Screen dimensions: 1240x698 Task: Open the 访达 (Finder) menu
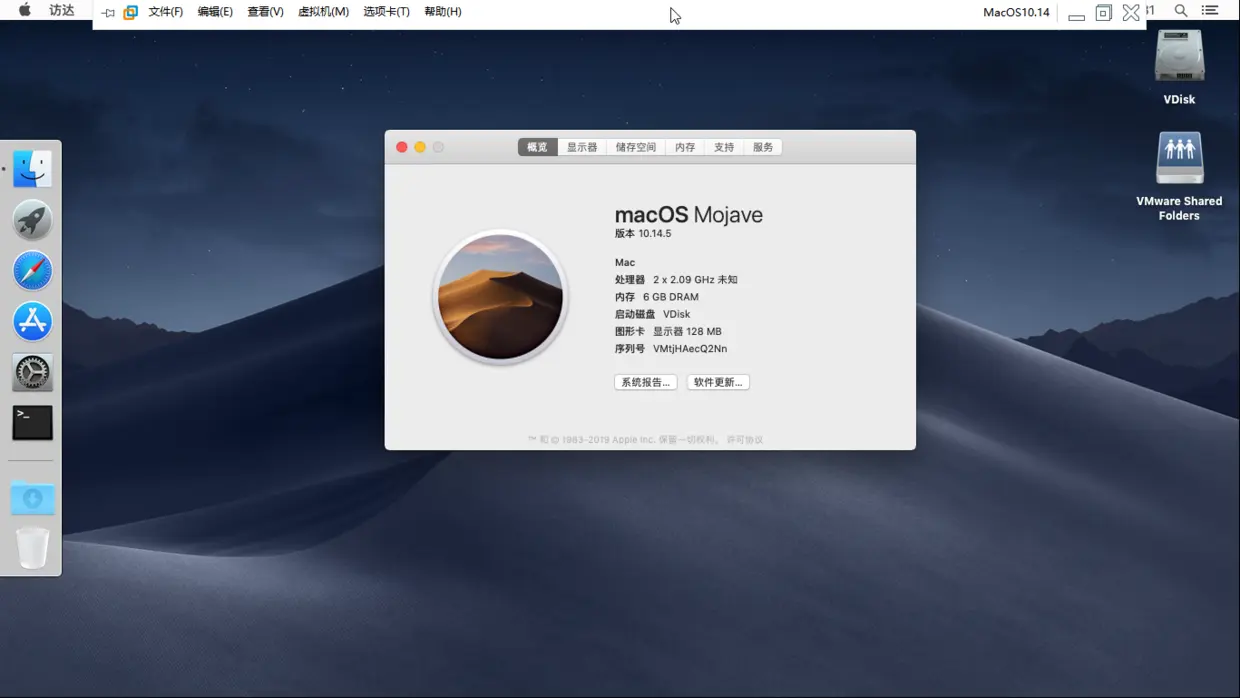tap(62, 11)
